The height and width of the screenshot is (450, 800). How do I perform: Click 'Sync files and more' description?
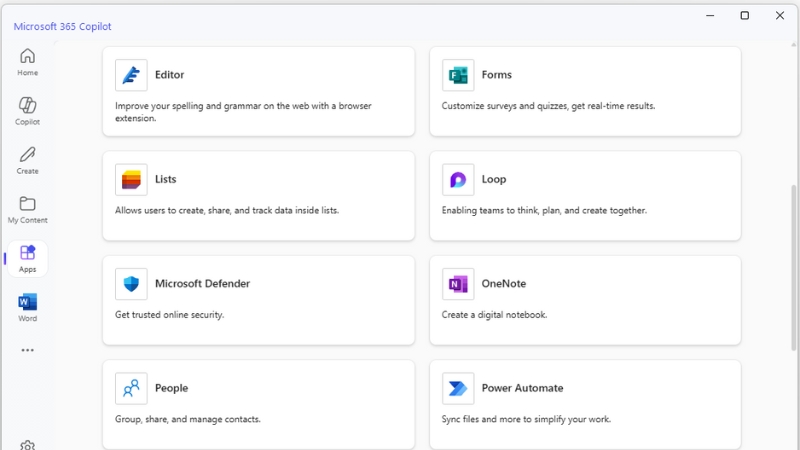(526, 419)
